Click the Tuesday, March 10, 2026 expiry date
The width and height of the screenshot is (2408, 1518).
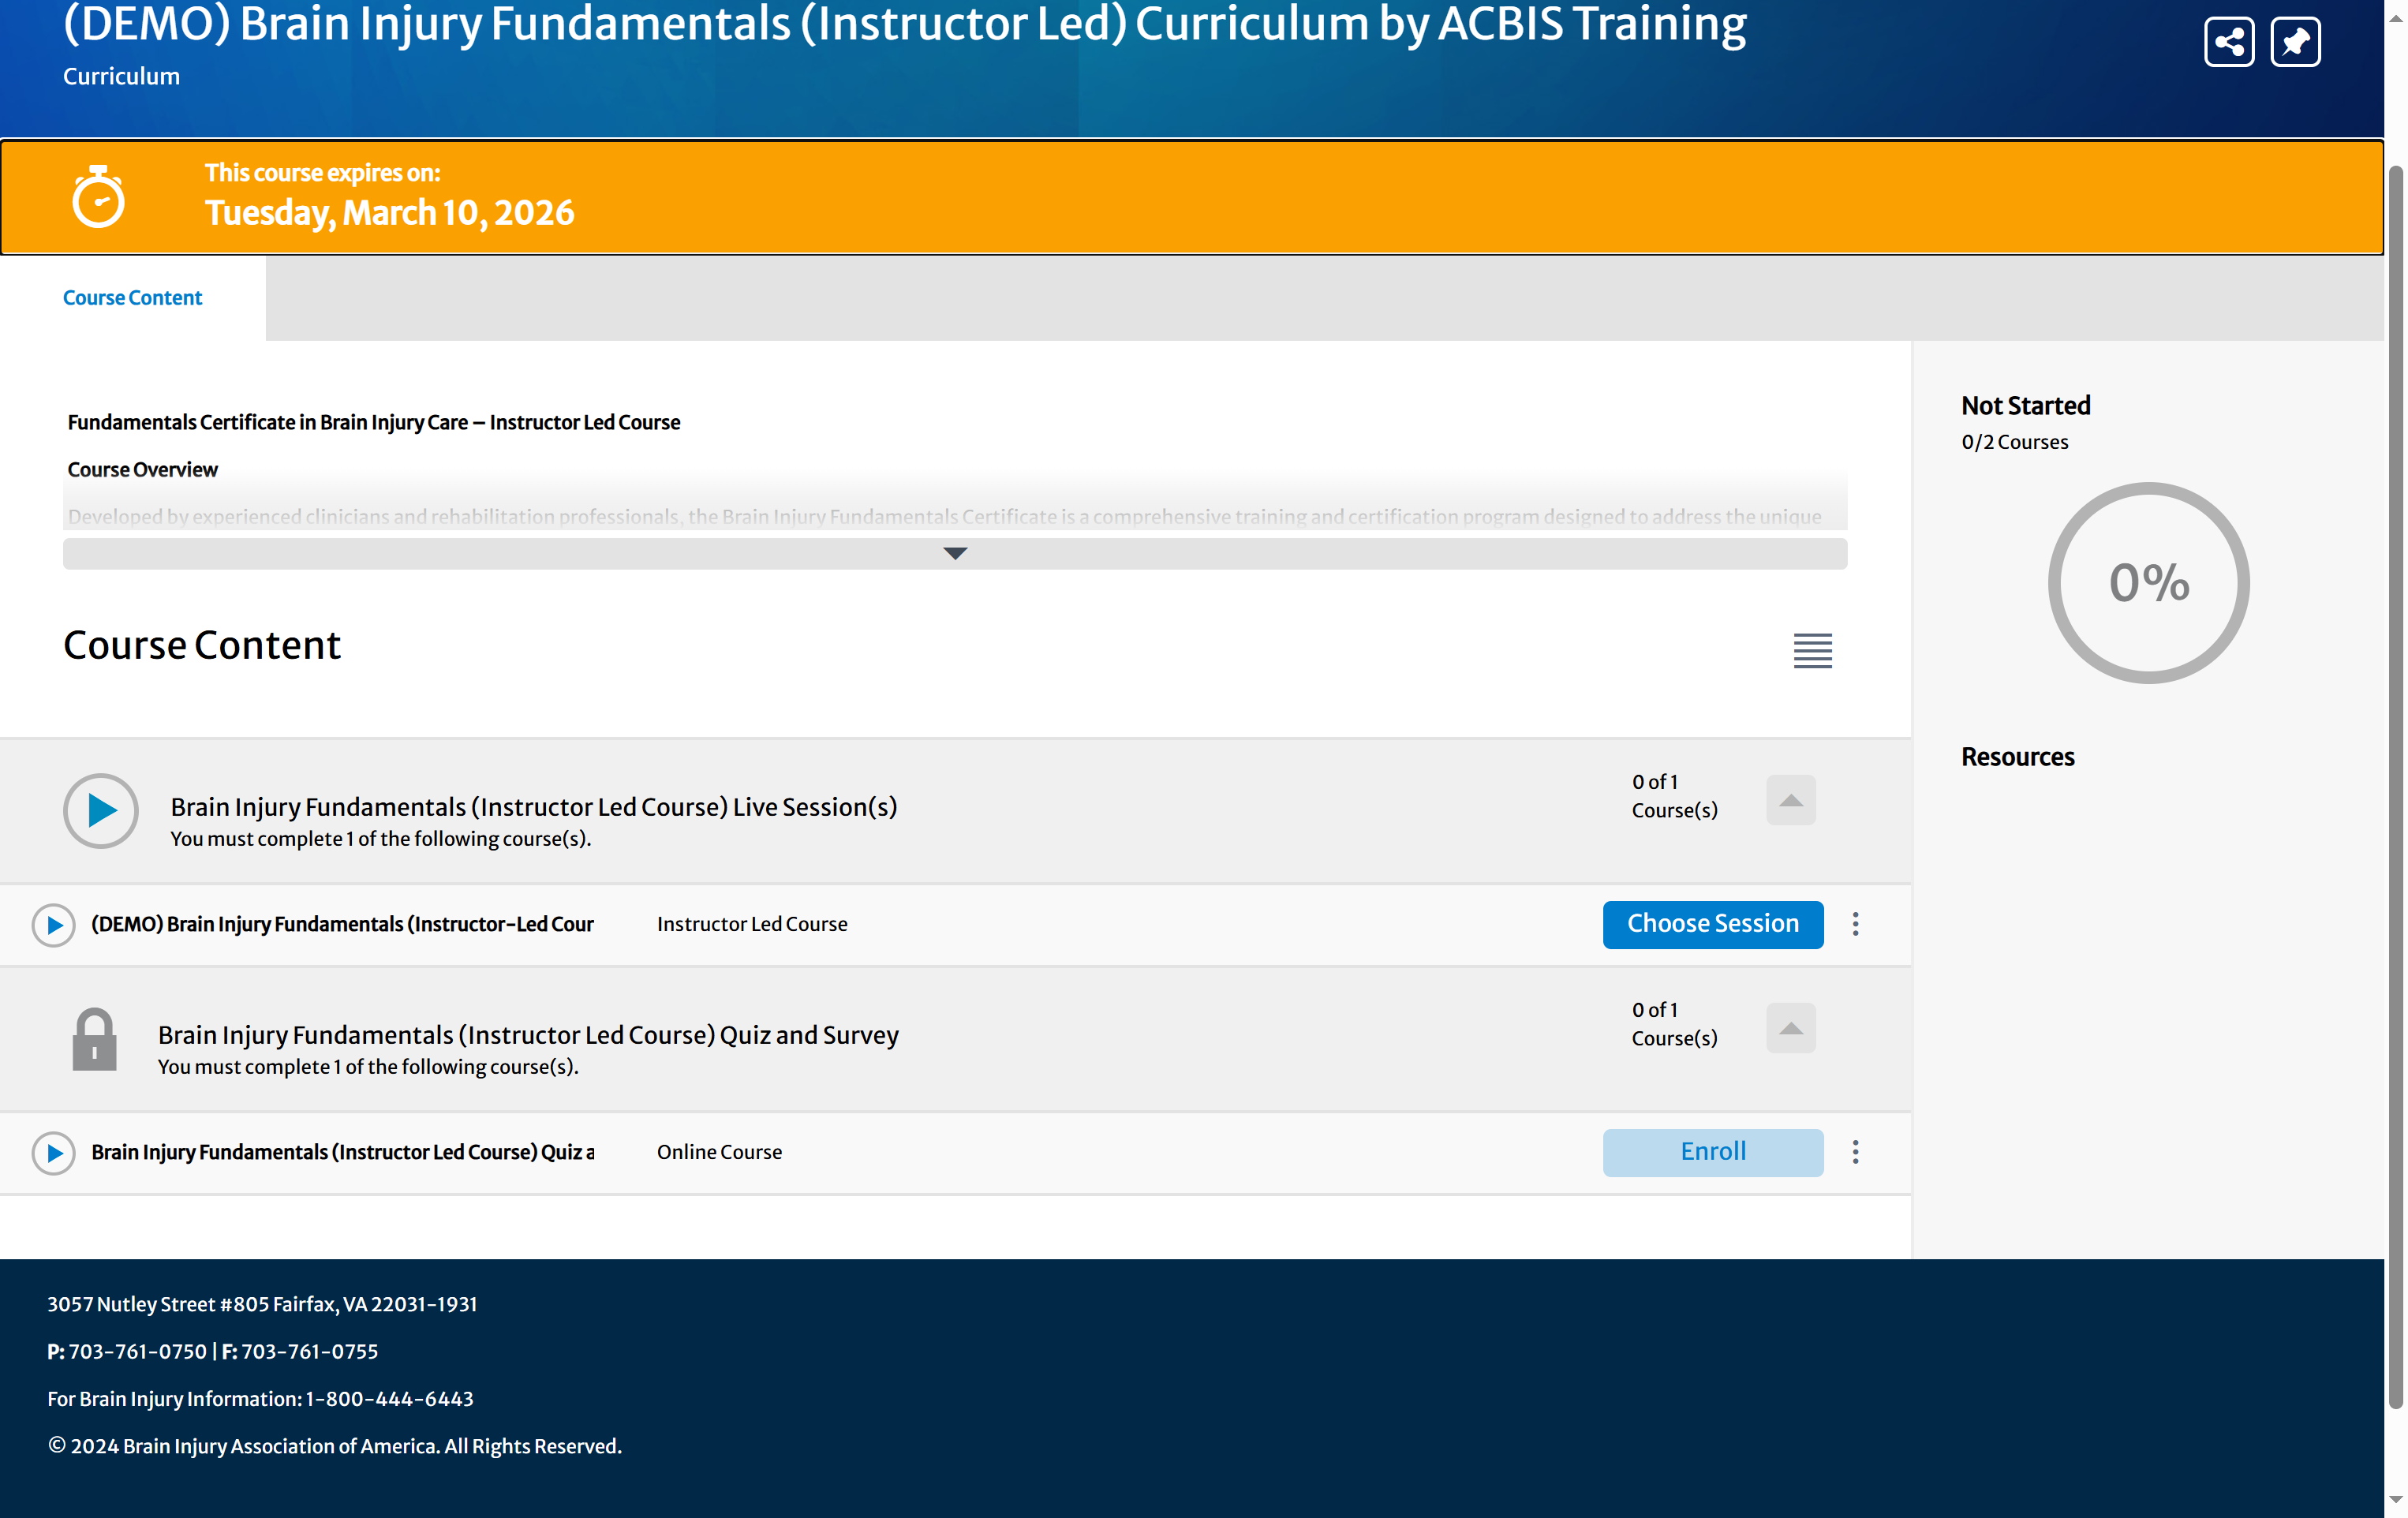389,213
